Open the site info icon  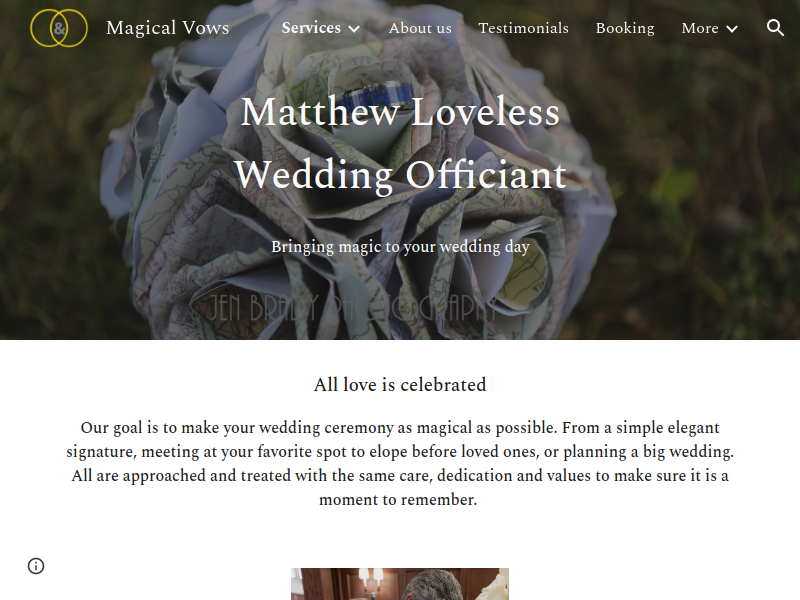(x=36, y=566)
